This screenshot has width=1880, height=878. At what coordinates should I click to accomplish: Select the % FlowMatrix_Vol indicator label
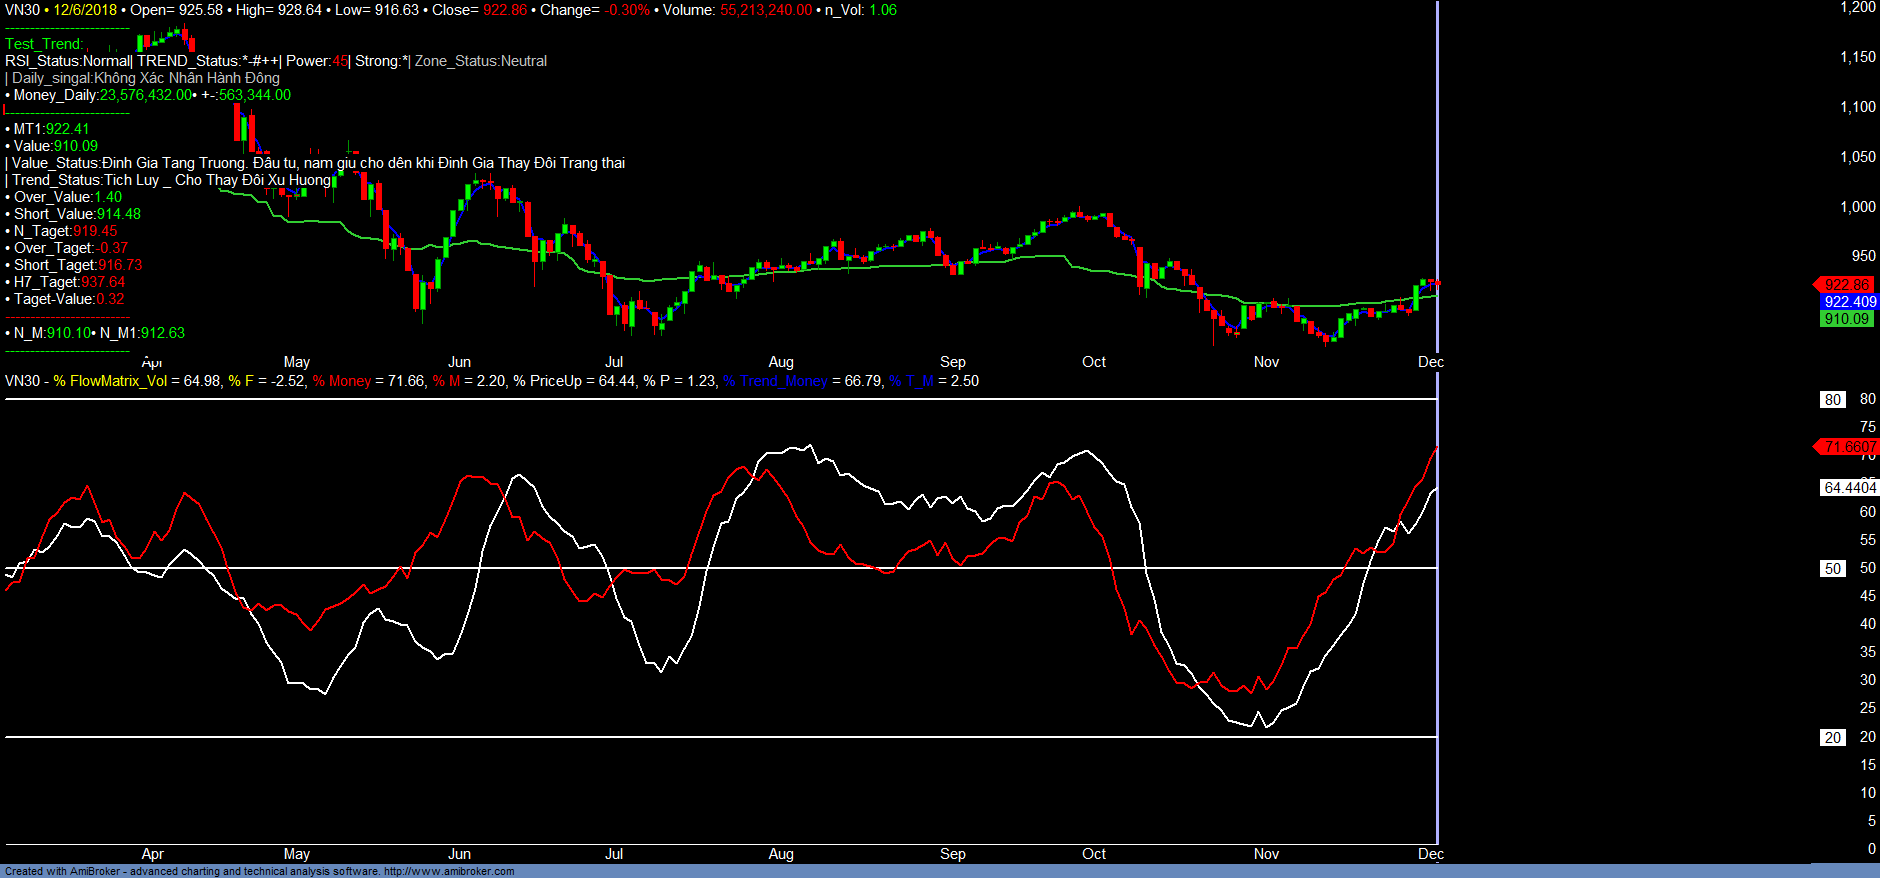[110, 381]
